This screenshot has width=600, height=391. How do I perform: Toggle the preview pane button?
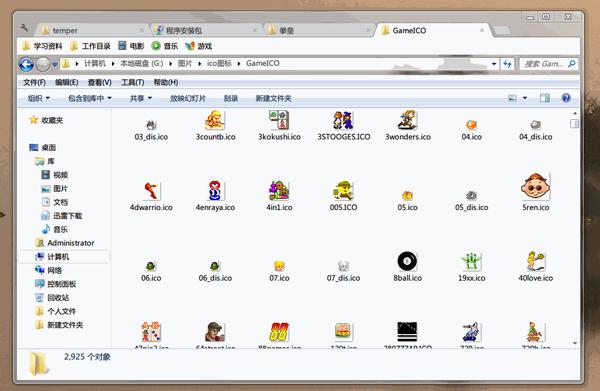[x=545, y=98]
